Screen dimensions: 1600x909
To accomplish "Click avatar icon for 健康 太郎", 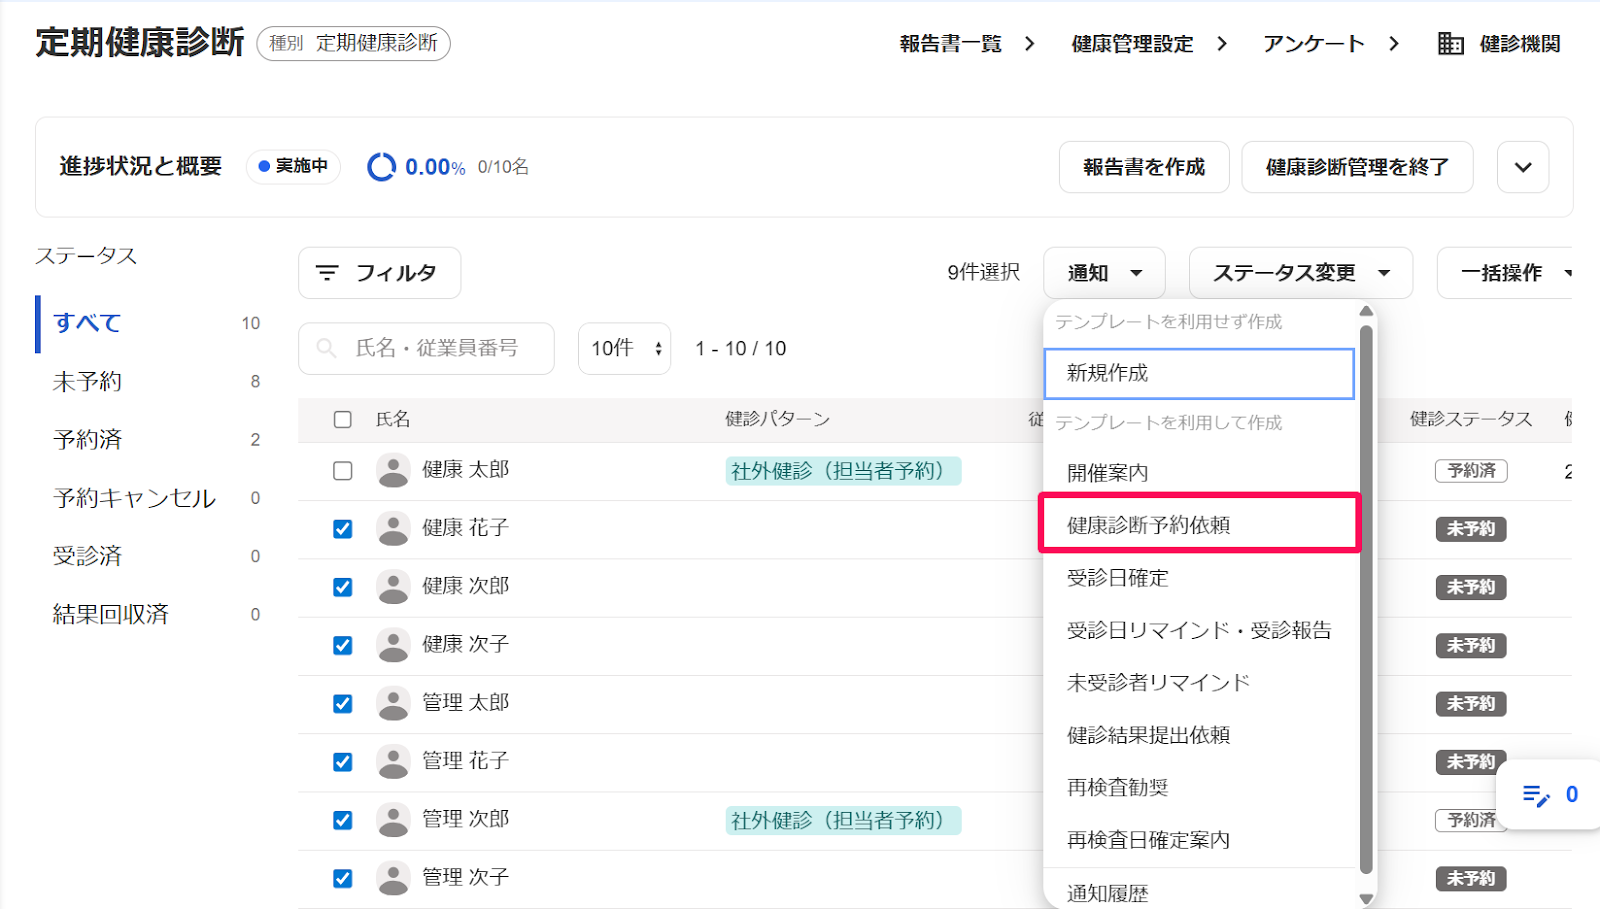I will point(393,470).
